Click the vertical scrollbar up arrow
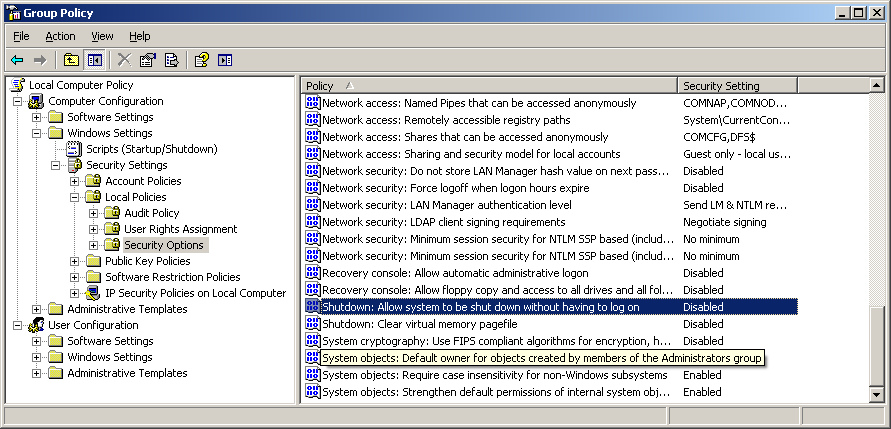Image resolution: width=891 pixels, height=429 pixels. pos(878,86)
